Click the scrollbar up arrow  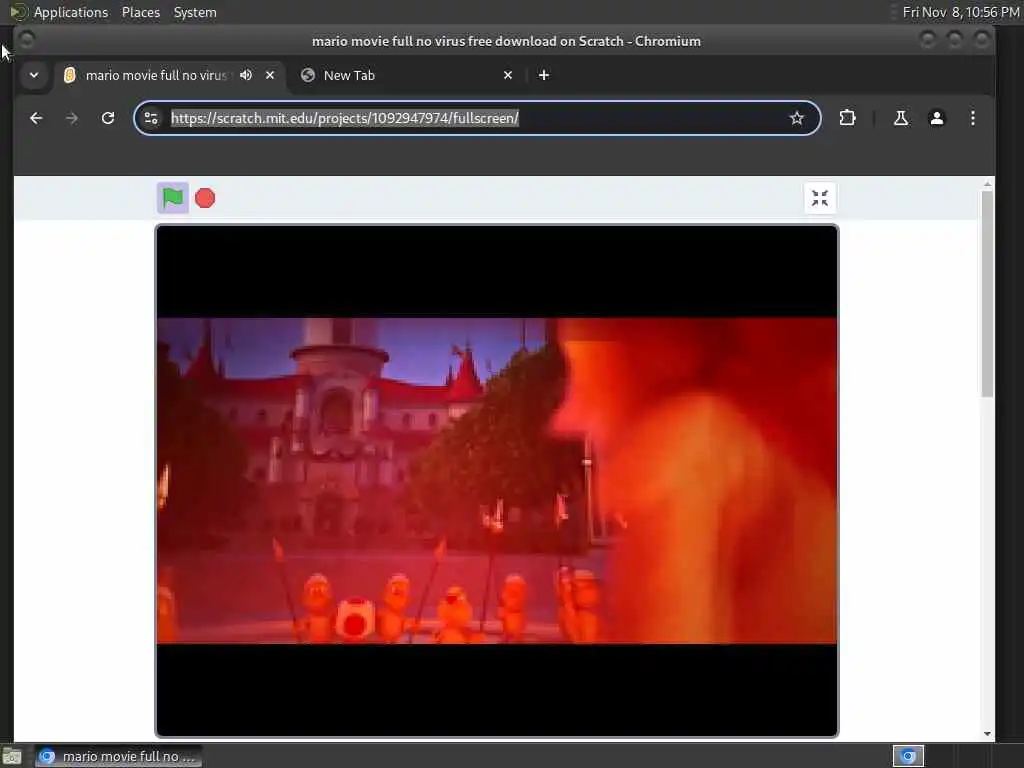pyautogui.click(x=987, y=185)
